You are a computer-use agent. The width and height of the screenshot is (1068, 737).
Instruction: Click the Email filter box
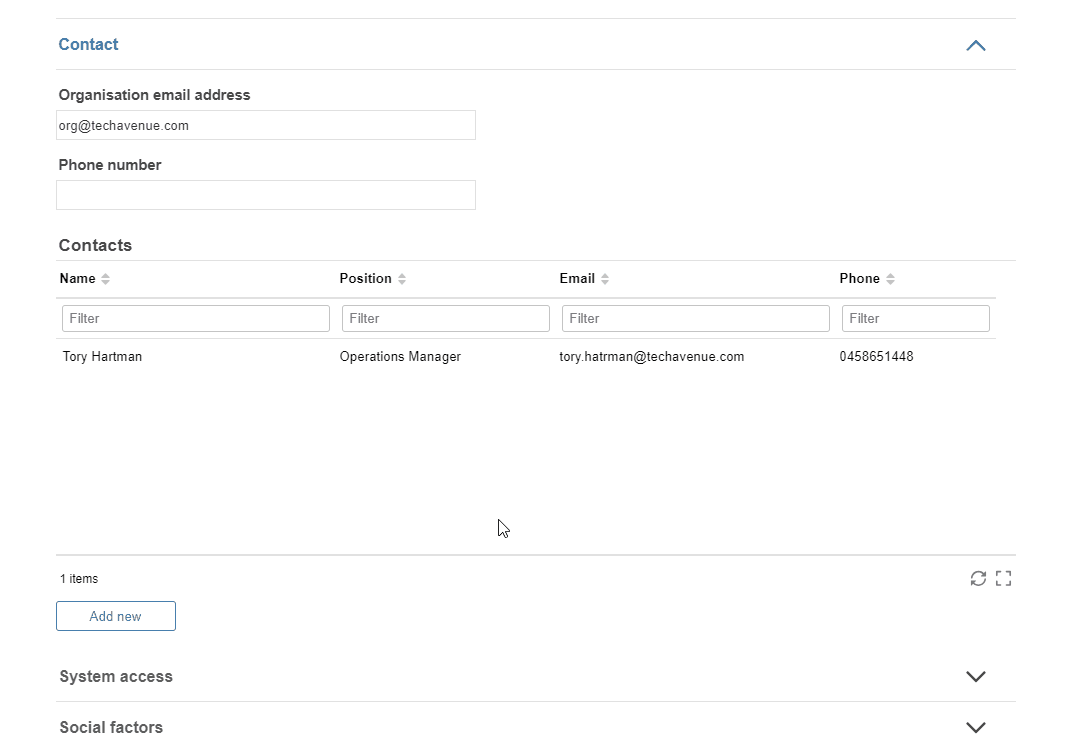pyautogui.click(x=695, y=319)
